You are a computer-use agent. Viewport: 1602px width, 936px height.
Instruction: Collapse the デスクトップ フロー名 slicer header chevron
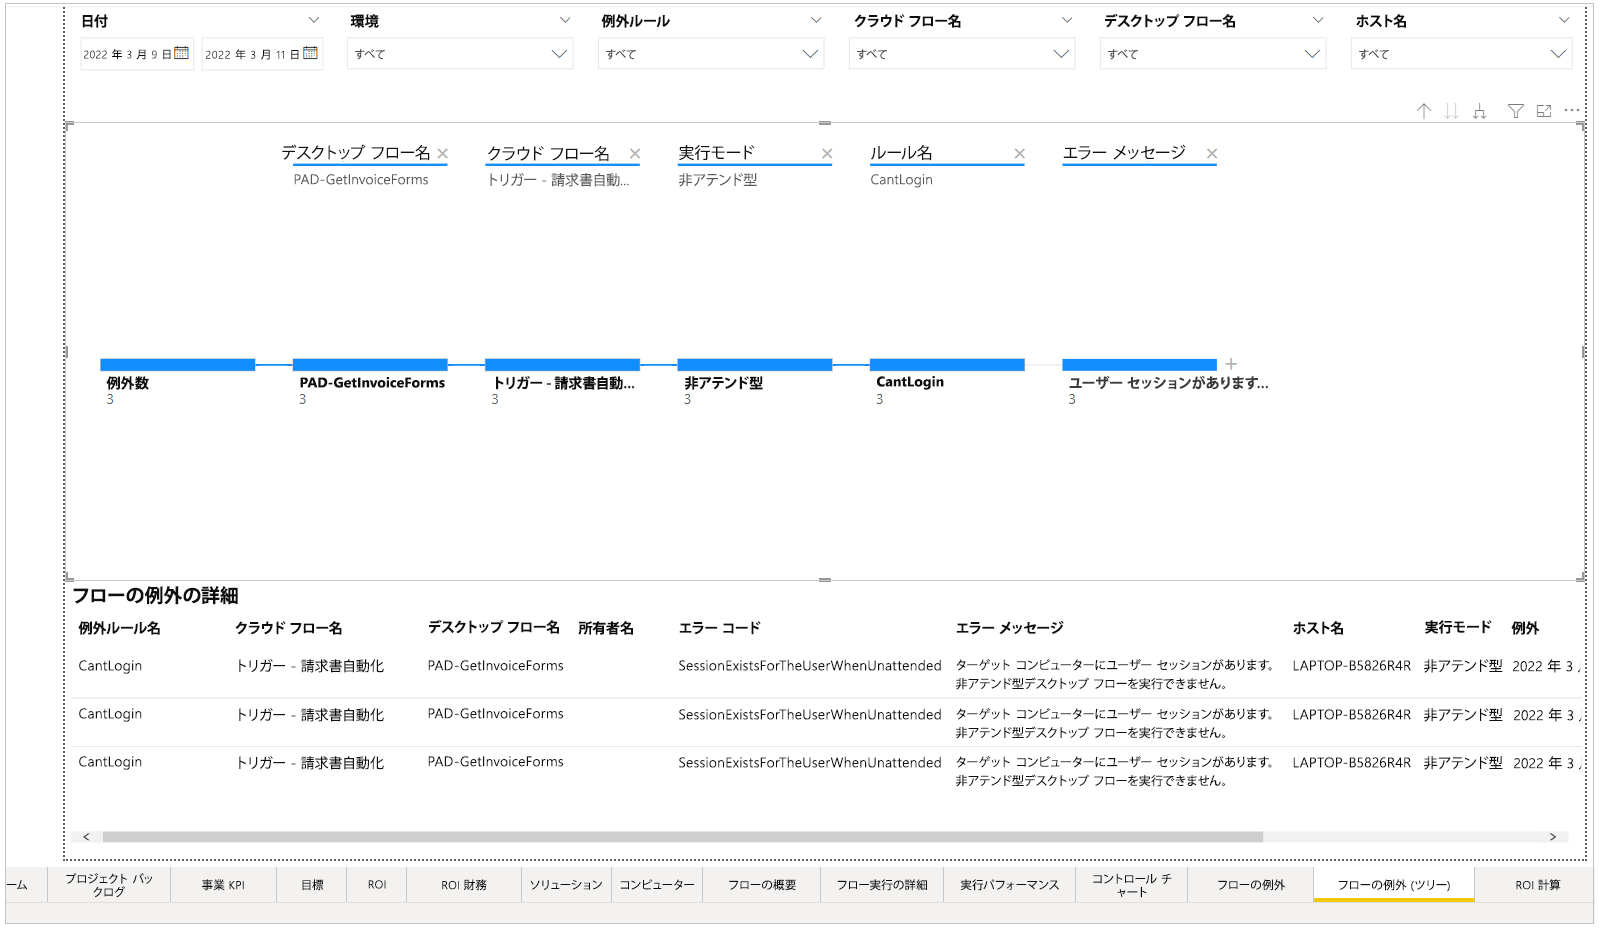[x=1318, y=20]
